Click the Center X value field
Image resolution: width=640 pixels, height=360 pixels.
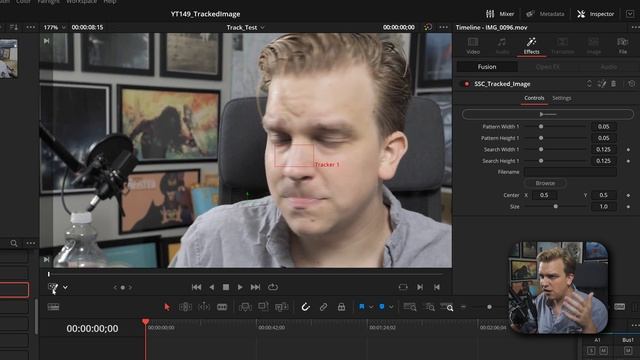click(544, 195)
